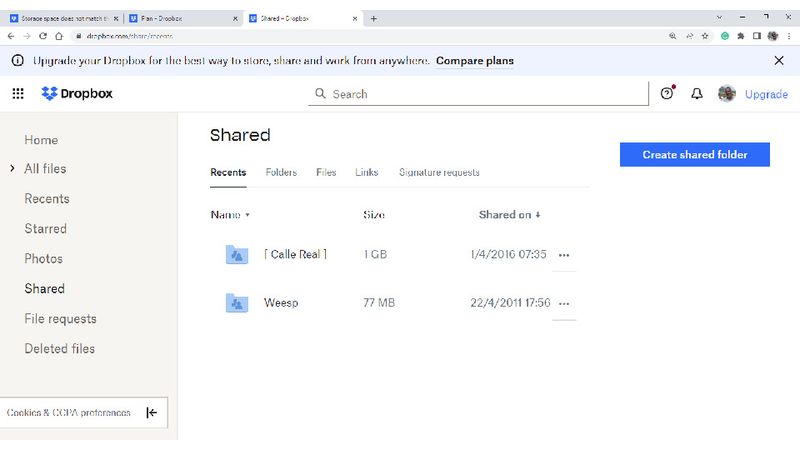
Task: Go to the browser home page icon
Action: (59, 36)
